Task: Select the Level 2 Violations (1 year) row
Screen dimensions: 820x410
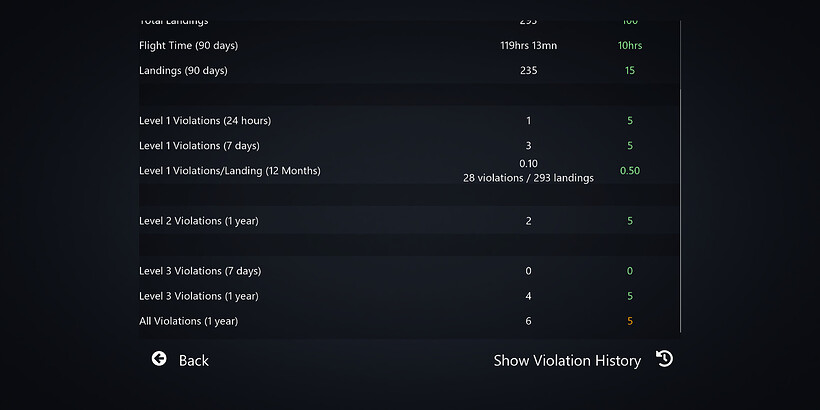Action: (x=198, y=221)
